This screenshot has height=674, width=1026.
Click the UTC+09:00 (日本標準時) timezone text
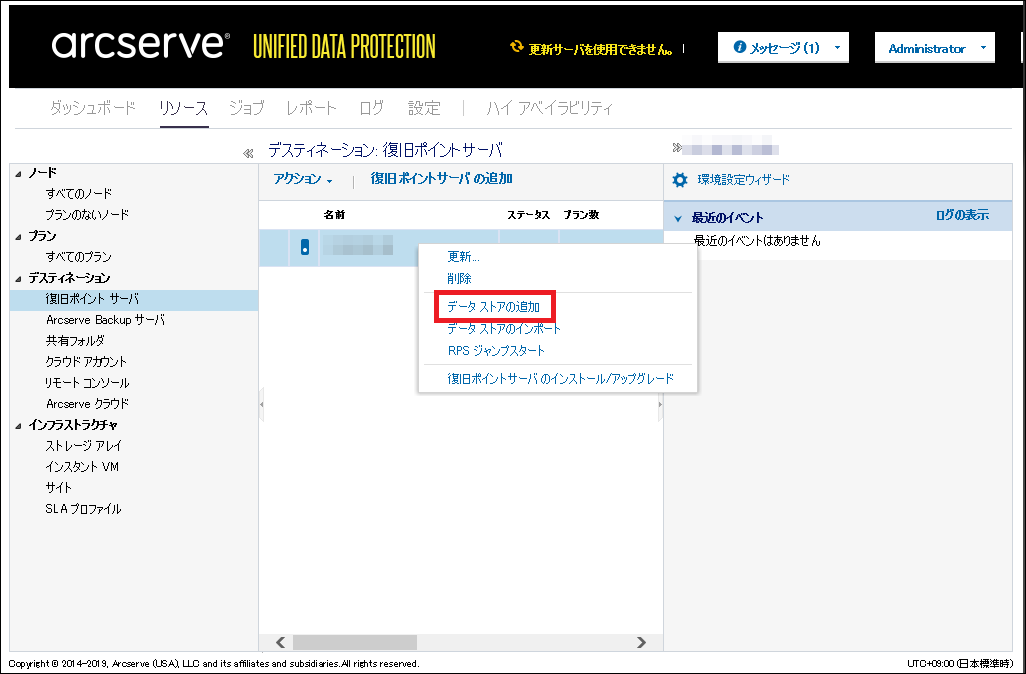coord(960,664)
